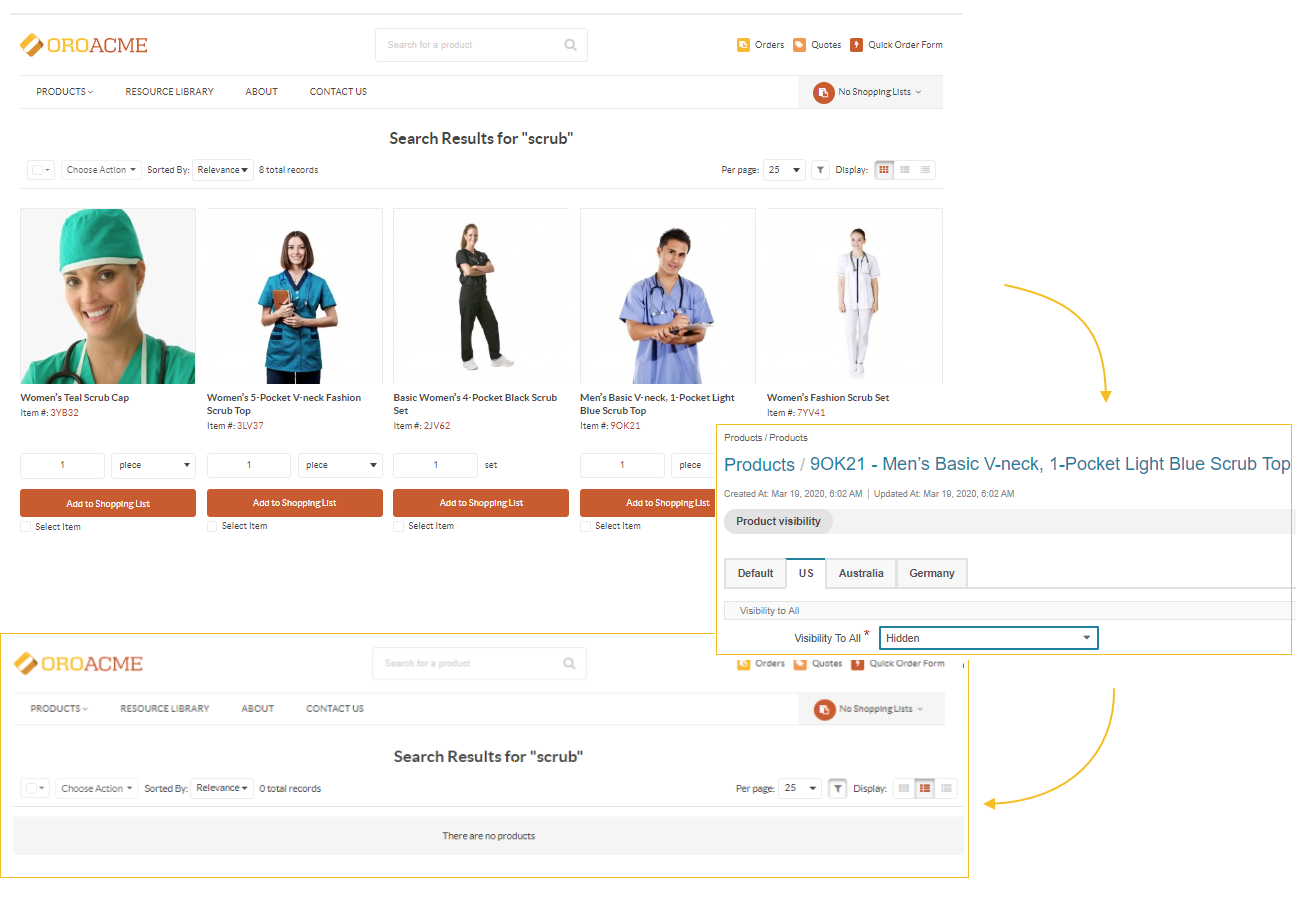Open Basic Women's 4-Pocket Black Scrub Set image
This screenshot has width=1308, height=911.
(x=481, y=296)
